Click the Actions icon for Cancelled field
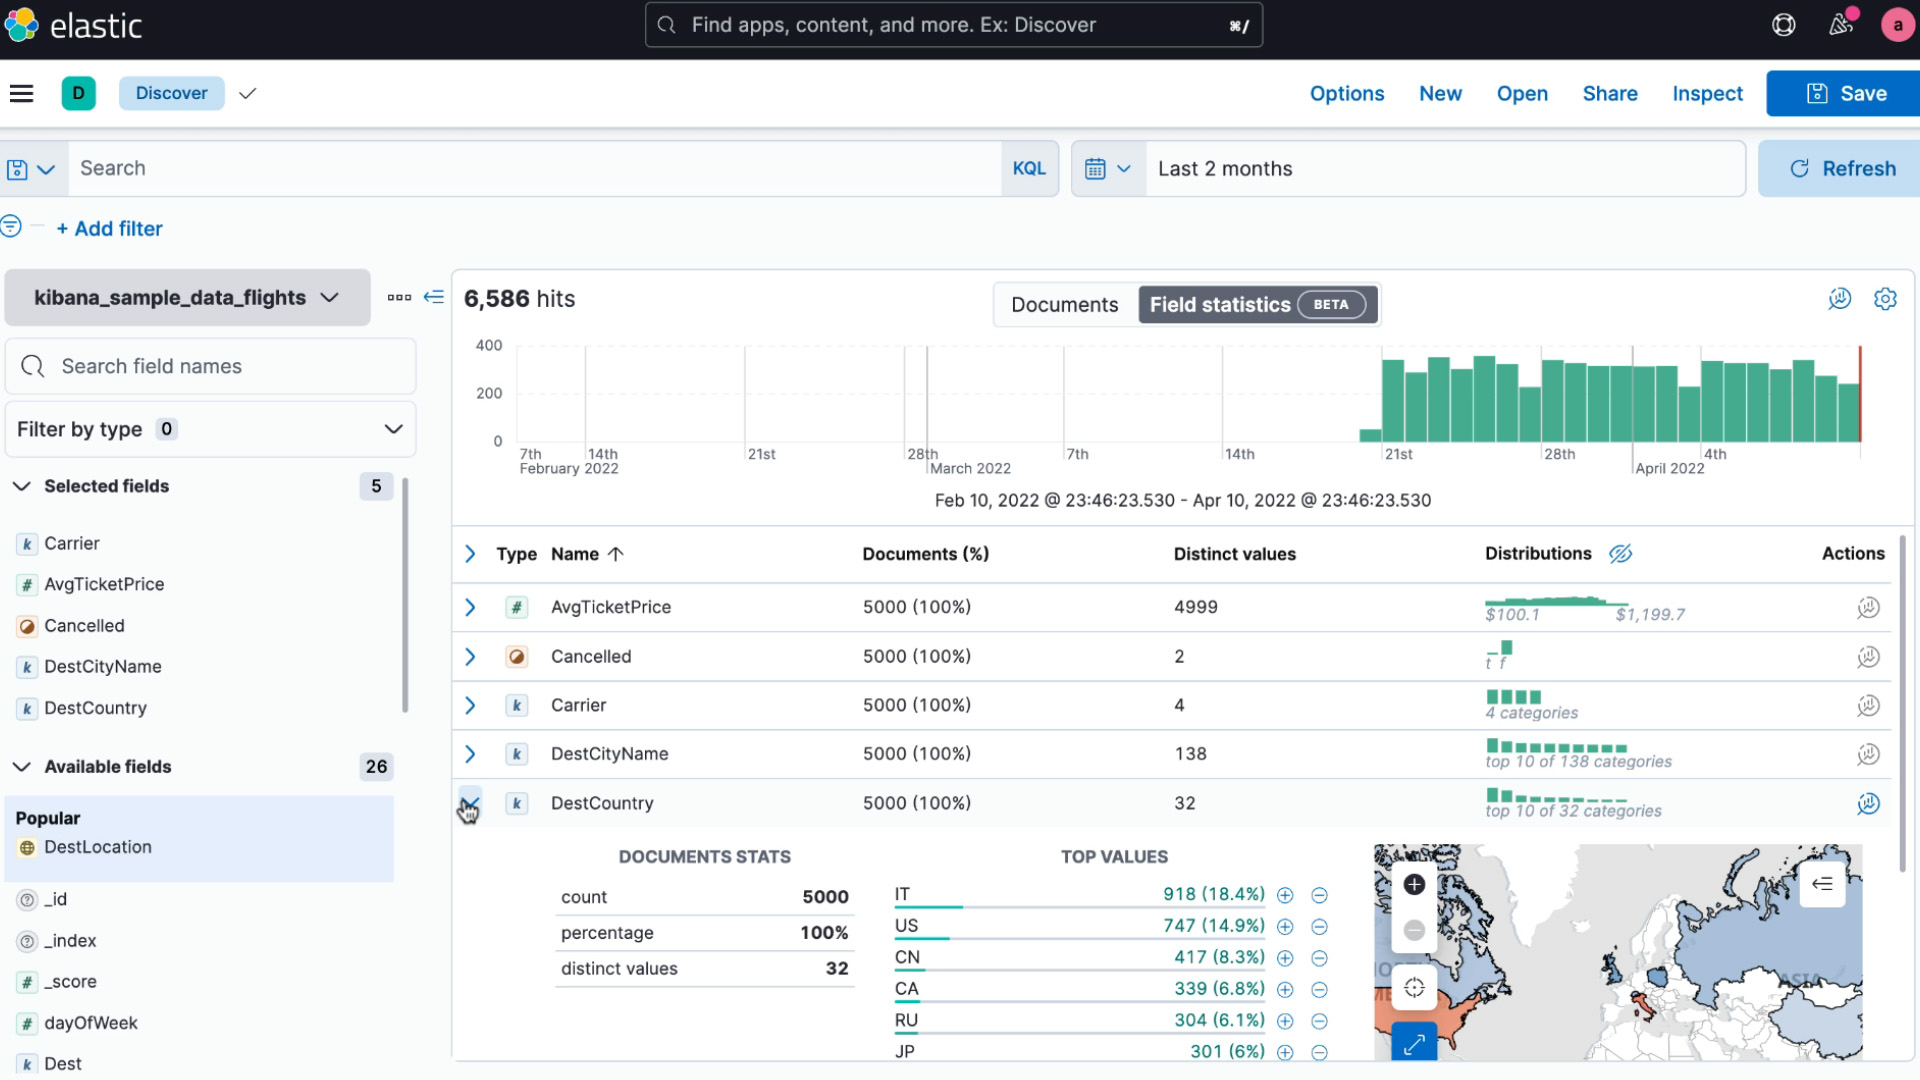Viewport: 1920px width, 1080px height. pos(1869,655)
